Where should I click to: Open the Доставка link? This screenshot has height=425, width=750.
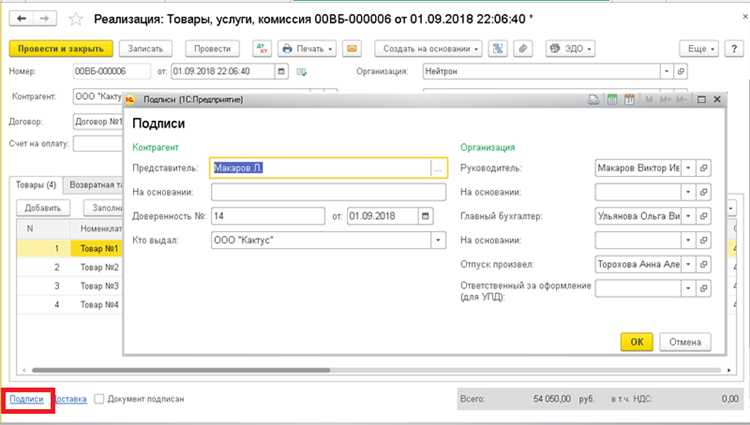[71, 399]
